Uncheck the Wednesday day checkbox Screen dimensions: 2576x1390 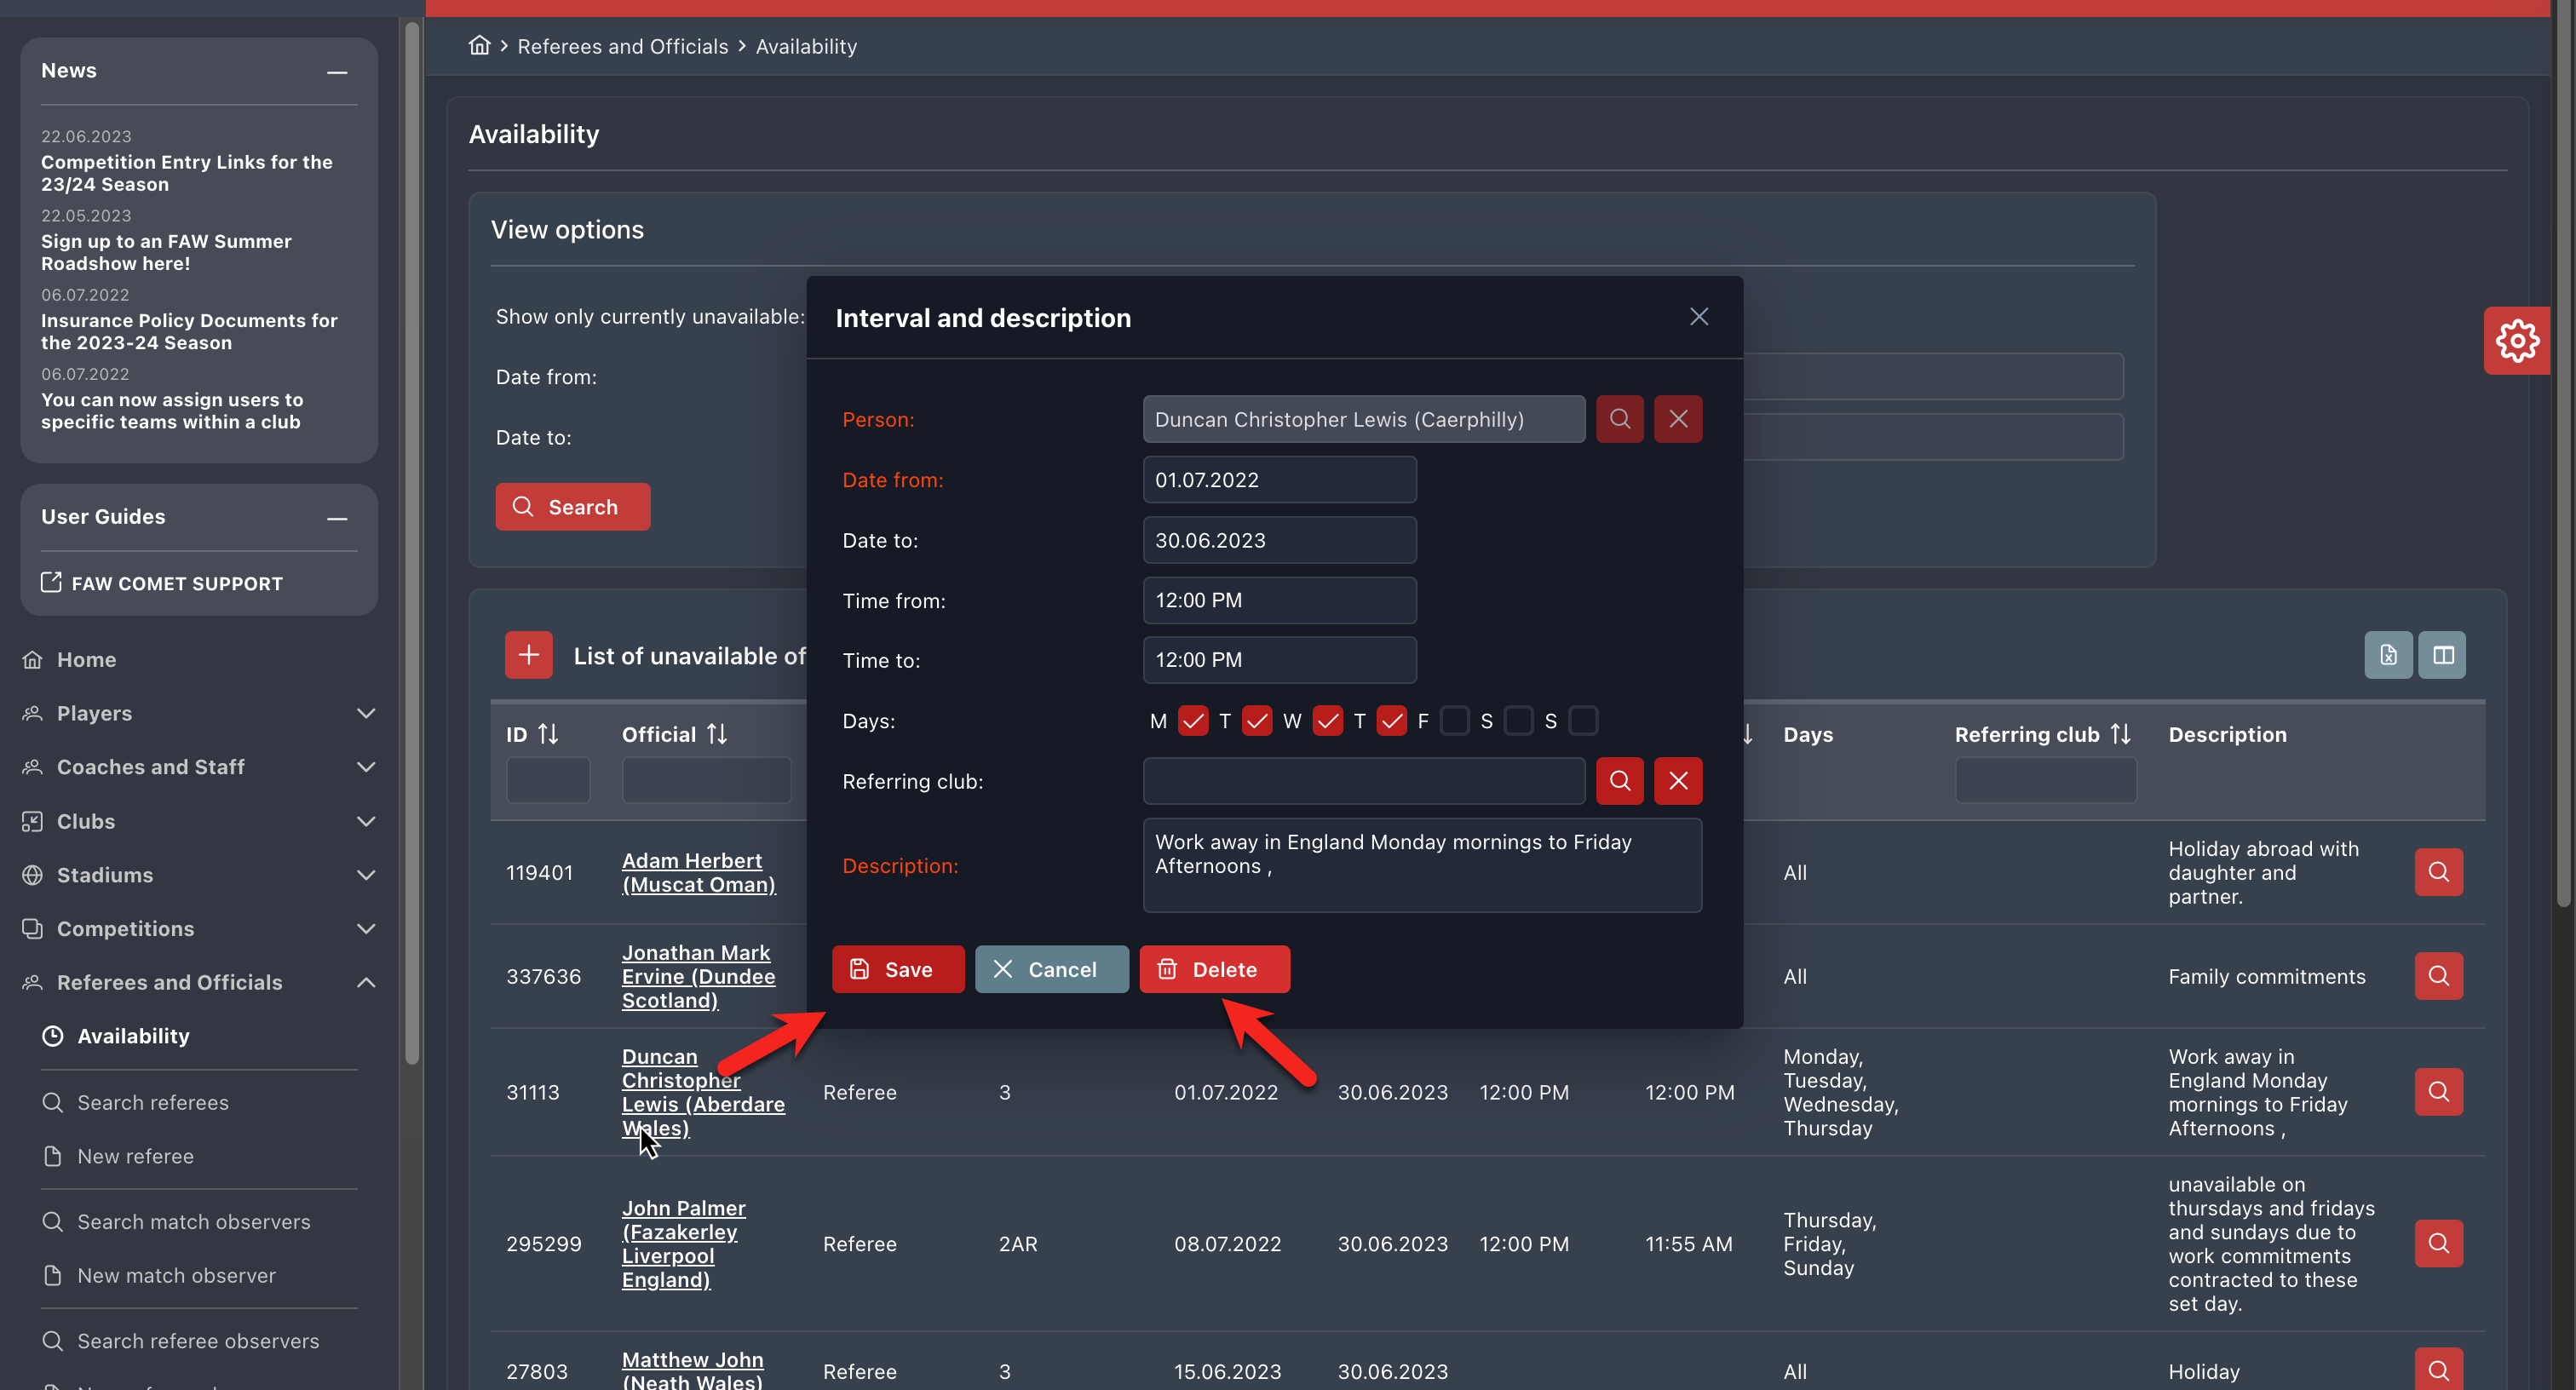click(x=1327, y=721)
